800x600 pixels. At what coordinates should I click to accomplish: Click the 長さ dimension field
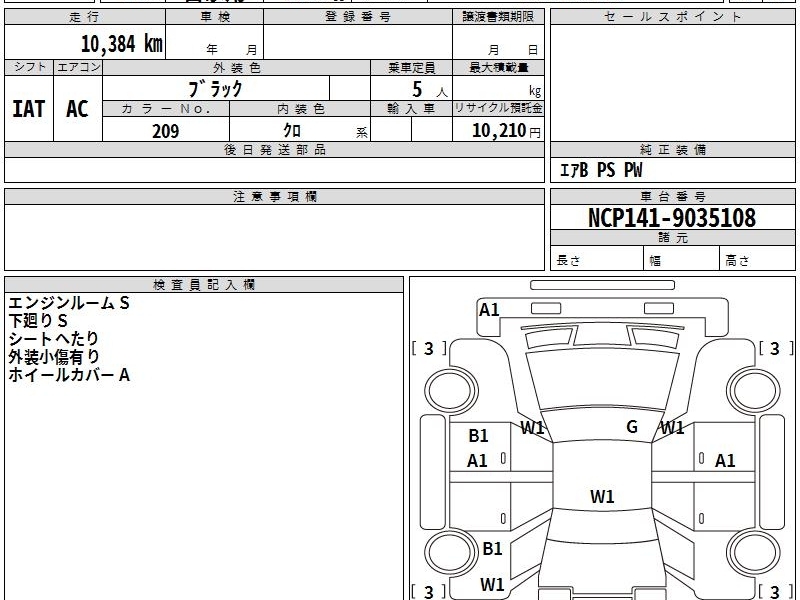click(597, 259)
